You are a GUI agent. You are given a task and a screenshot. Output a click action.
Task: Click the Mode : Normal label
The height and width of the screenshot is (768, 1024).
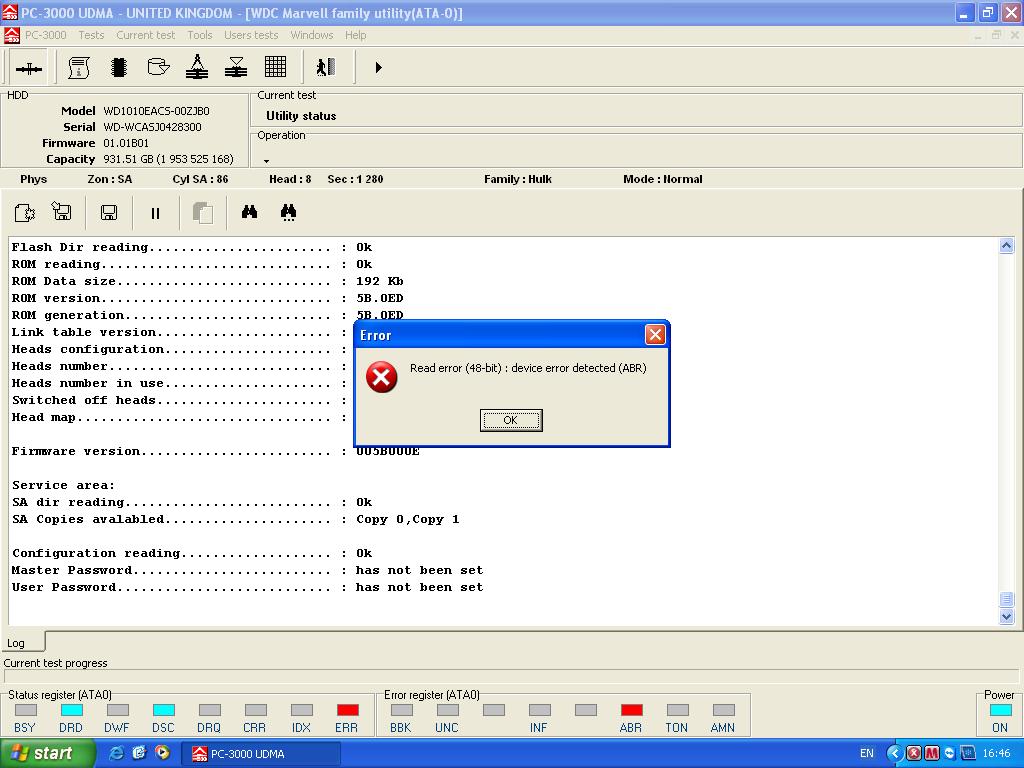coord(663,179)
